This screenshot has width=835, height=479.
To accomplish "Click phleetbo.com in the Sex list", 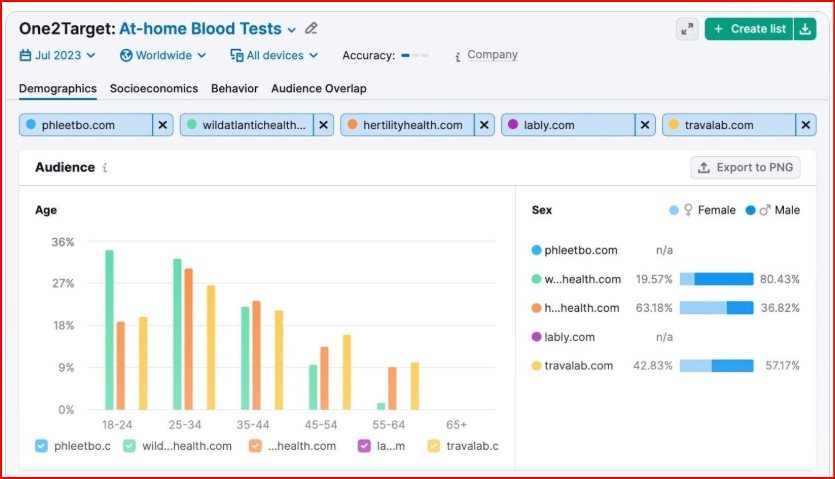I will (580, 250).
